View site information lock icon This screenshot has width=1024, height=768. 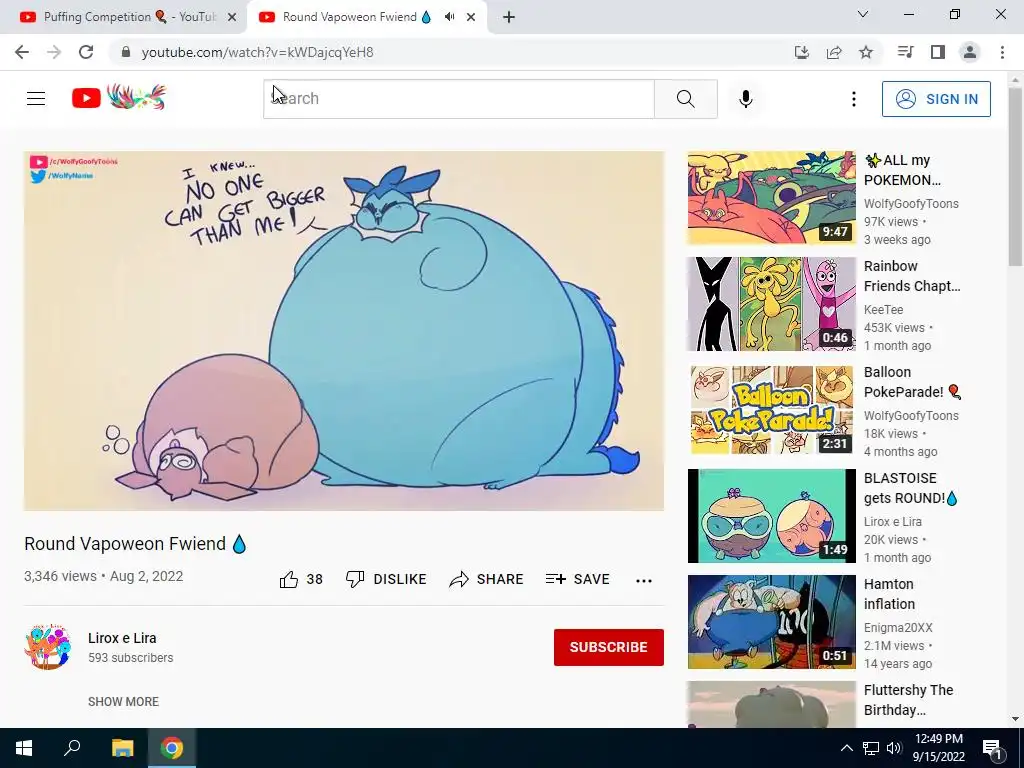(x=126, y=52)
